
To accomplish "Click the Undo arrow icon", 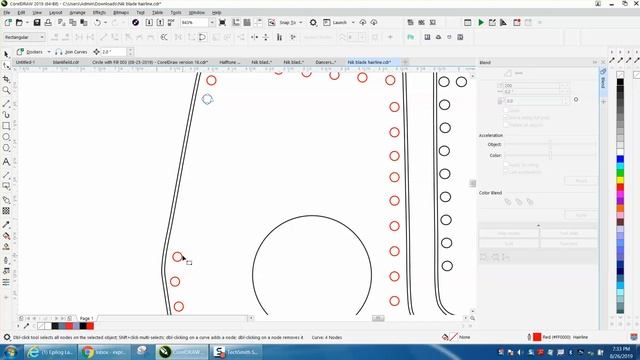I will click(97, 23).
